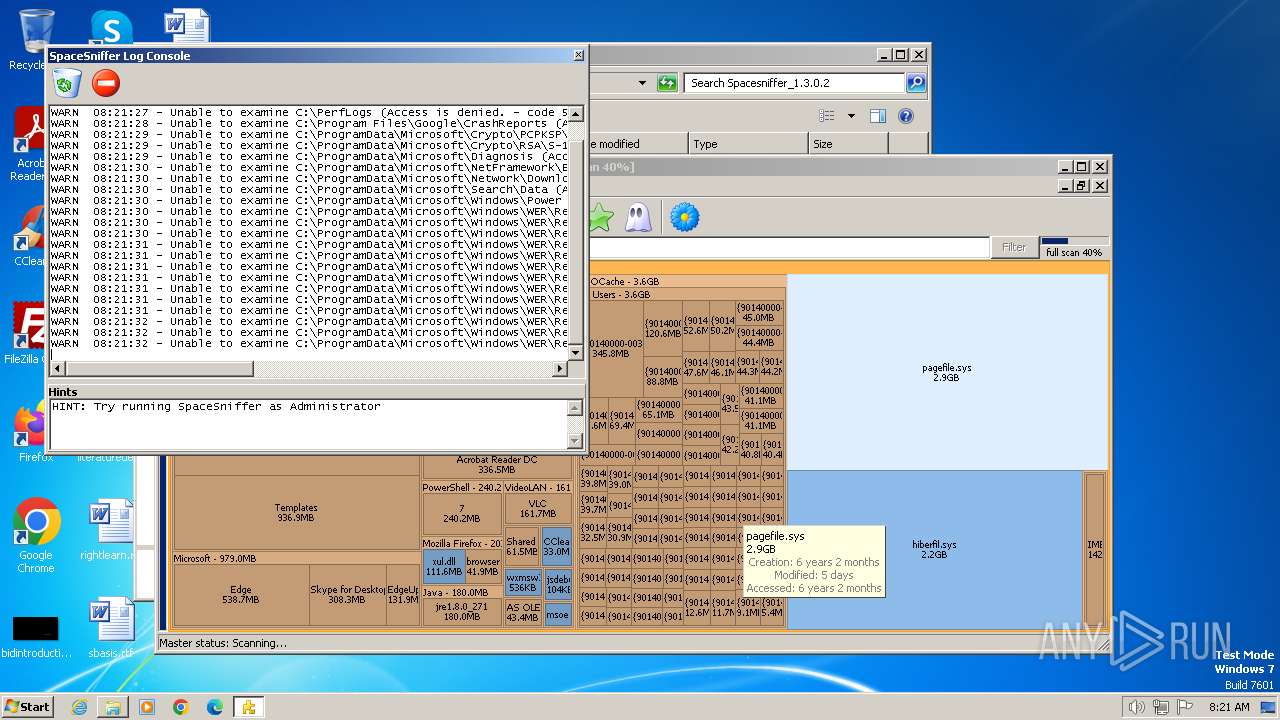The width and height of the screenshot is (1280, 720).
Task: Select the Shared 61.5MB block
Action: 521,547
